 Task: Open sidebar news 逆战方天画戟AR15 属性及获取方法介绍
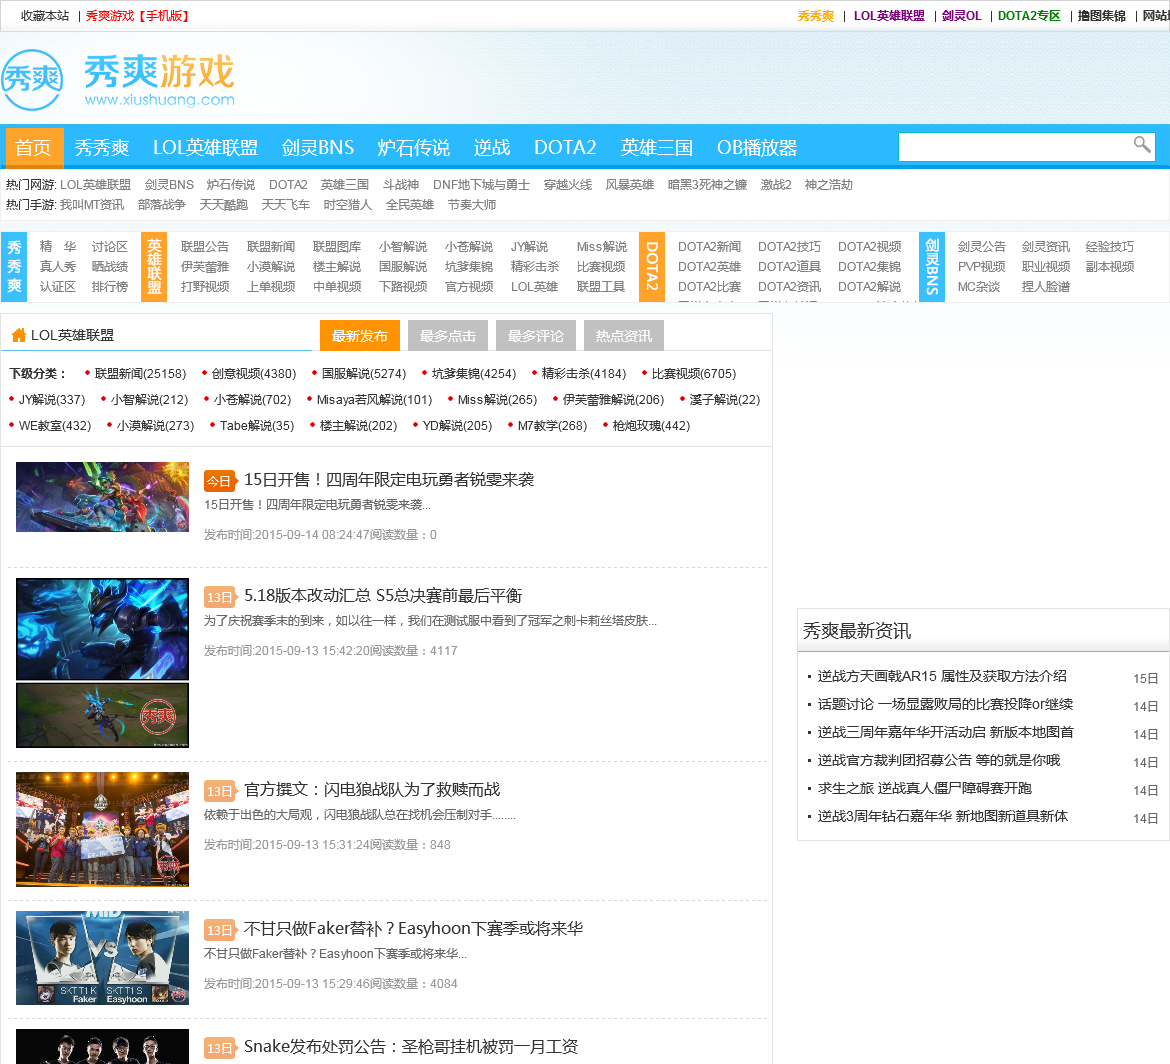coord(942,677)
